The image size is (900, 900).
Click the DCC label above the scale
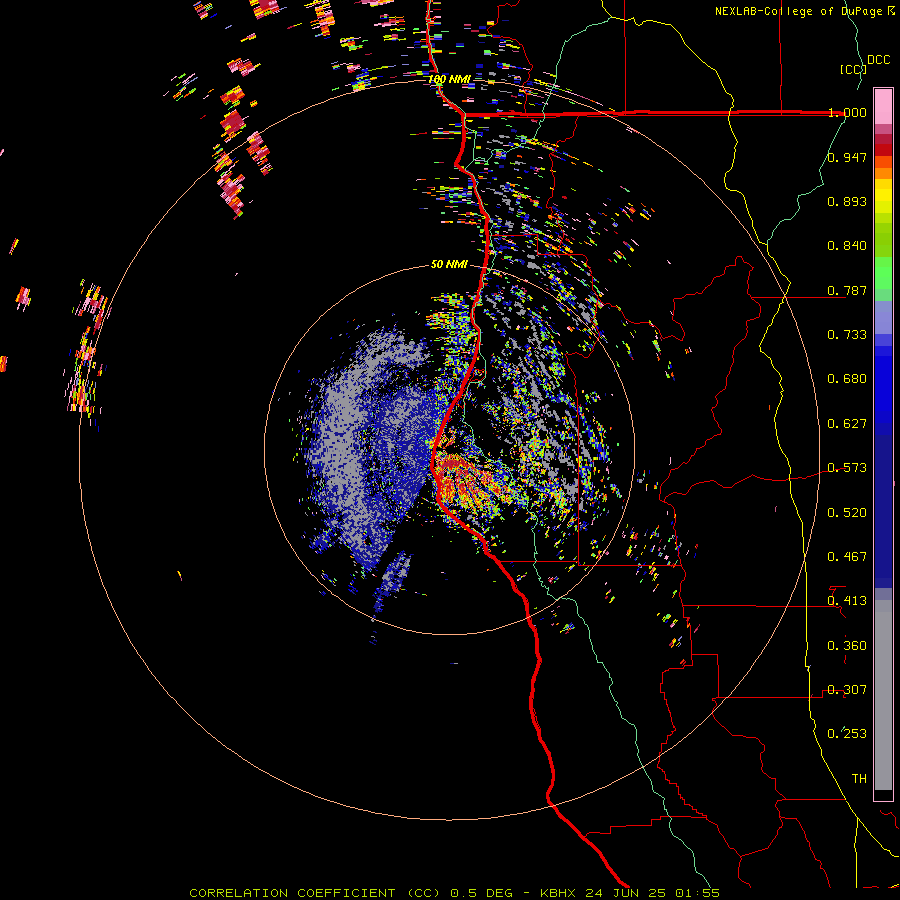coord(879,60)
